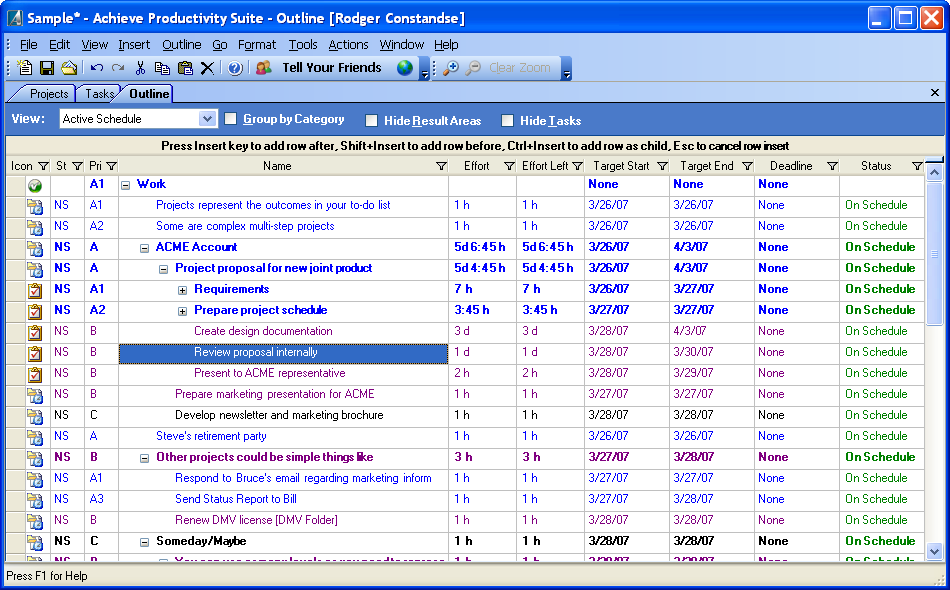The height and width of the screenshot is (590, 950).
Task: Click the Tell Your Friends button
Action: tap(332, 68)
